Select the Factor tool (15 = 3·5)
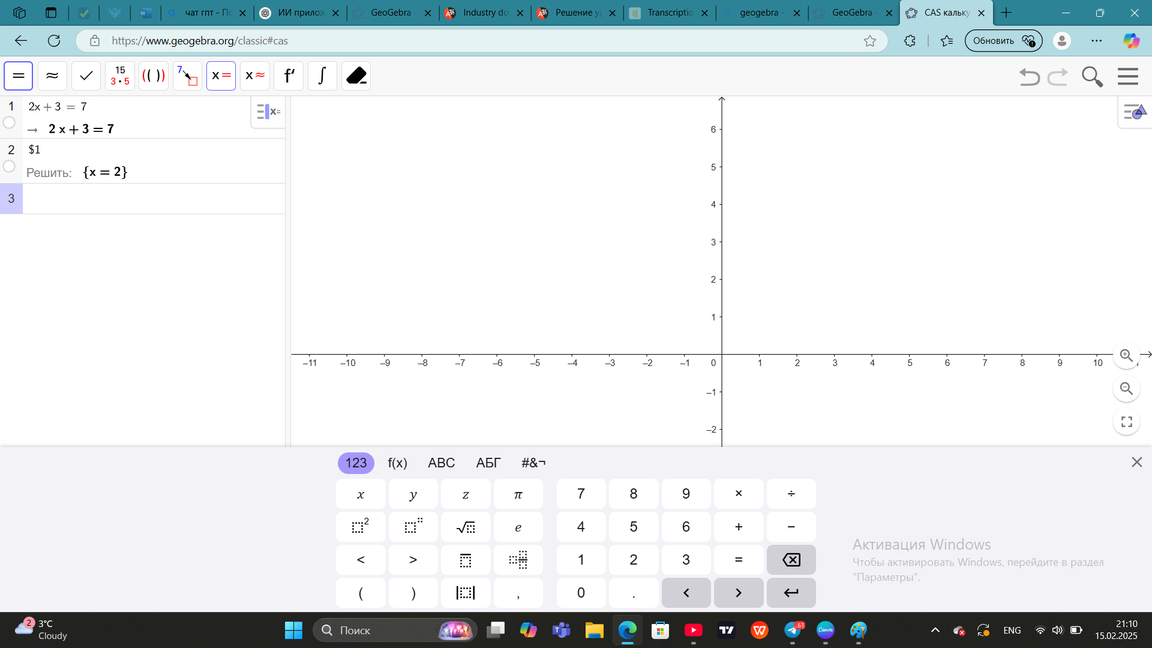Image resolution: width=1152 pixels, height=648 pixels. pos(120,76)
